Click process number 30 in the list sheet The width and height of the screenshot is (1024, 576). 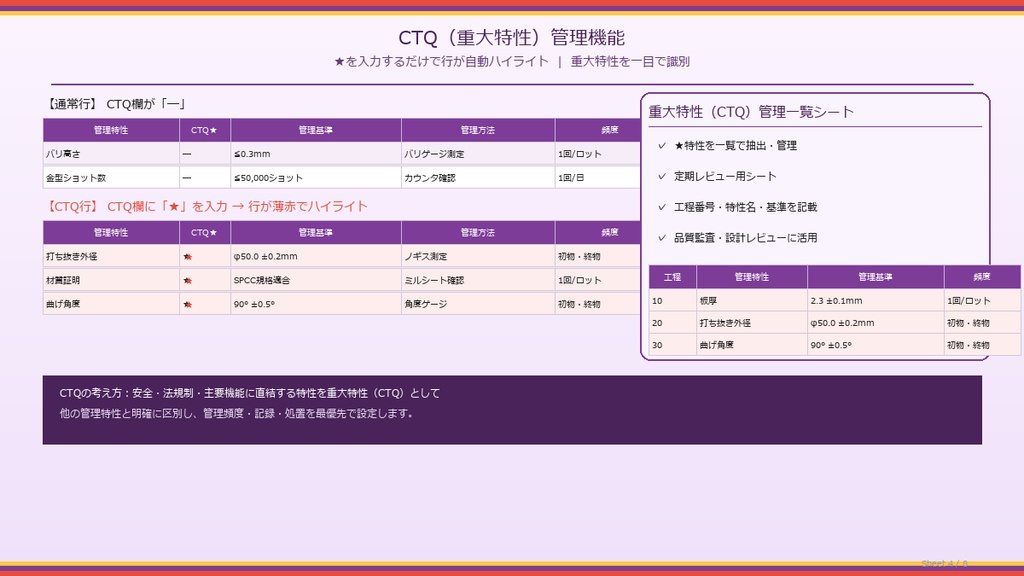tap(673, 345)
